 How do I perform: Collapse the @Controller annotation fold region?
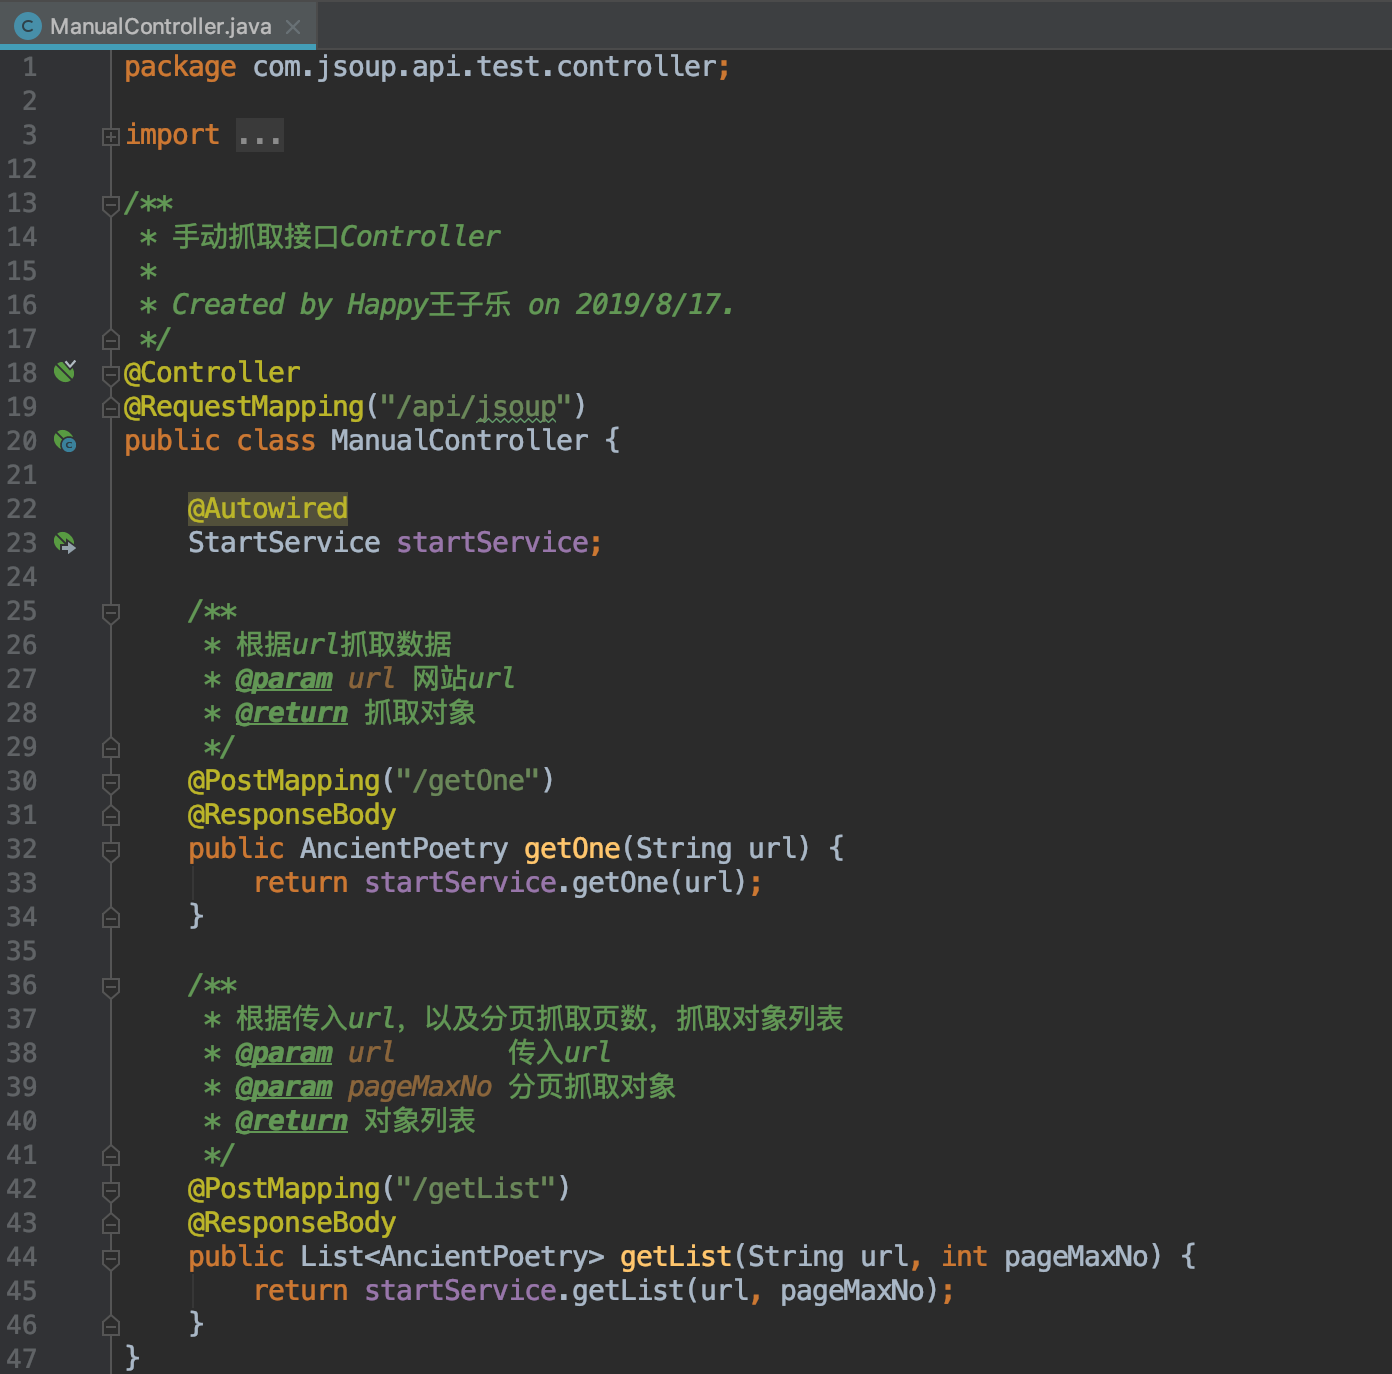pos(110,372)
